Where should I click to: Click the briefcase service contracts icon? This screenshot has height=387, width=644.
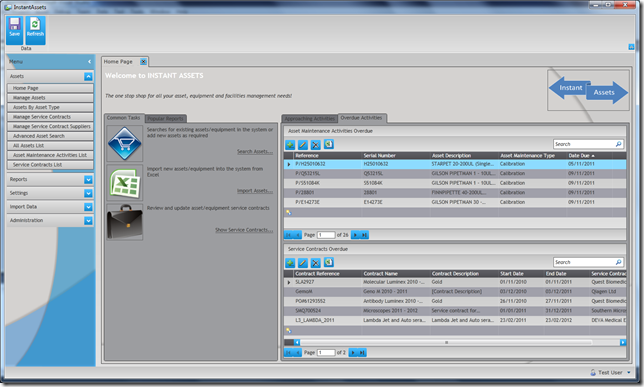pyautogui.click(x=124, y=222)
